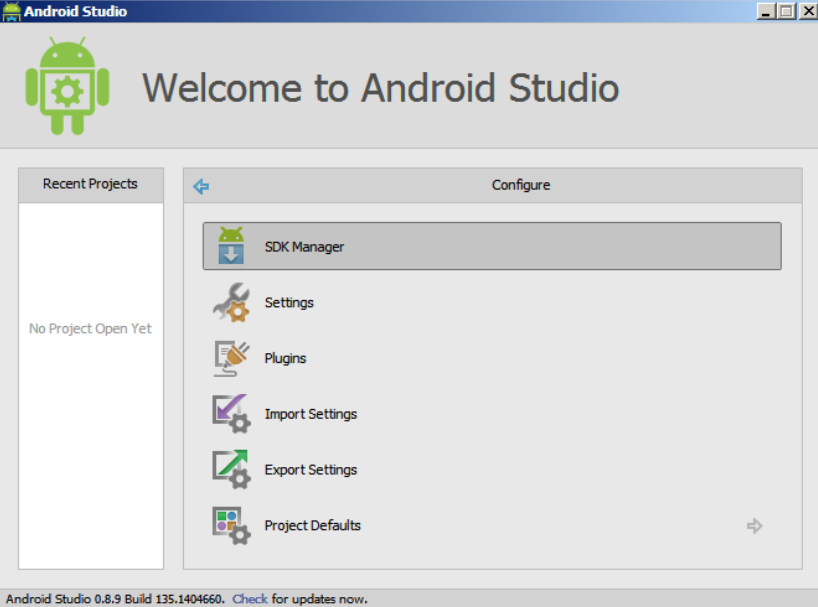Go back using the blue arrow
This screenshot has height=607, width=818.
point(201,186)
